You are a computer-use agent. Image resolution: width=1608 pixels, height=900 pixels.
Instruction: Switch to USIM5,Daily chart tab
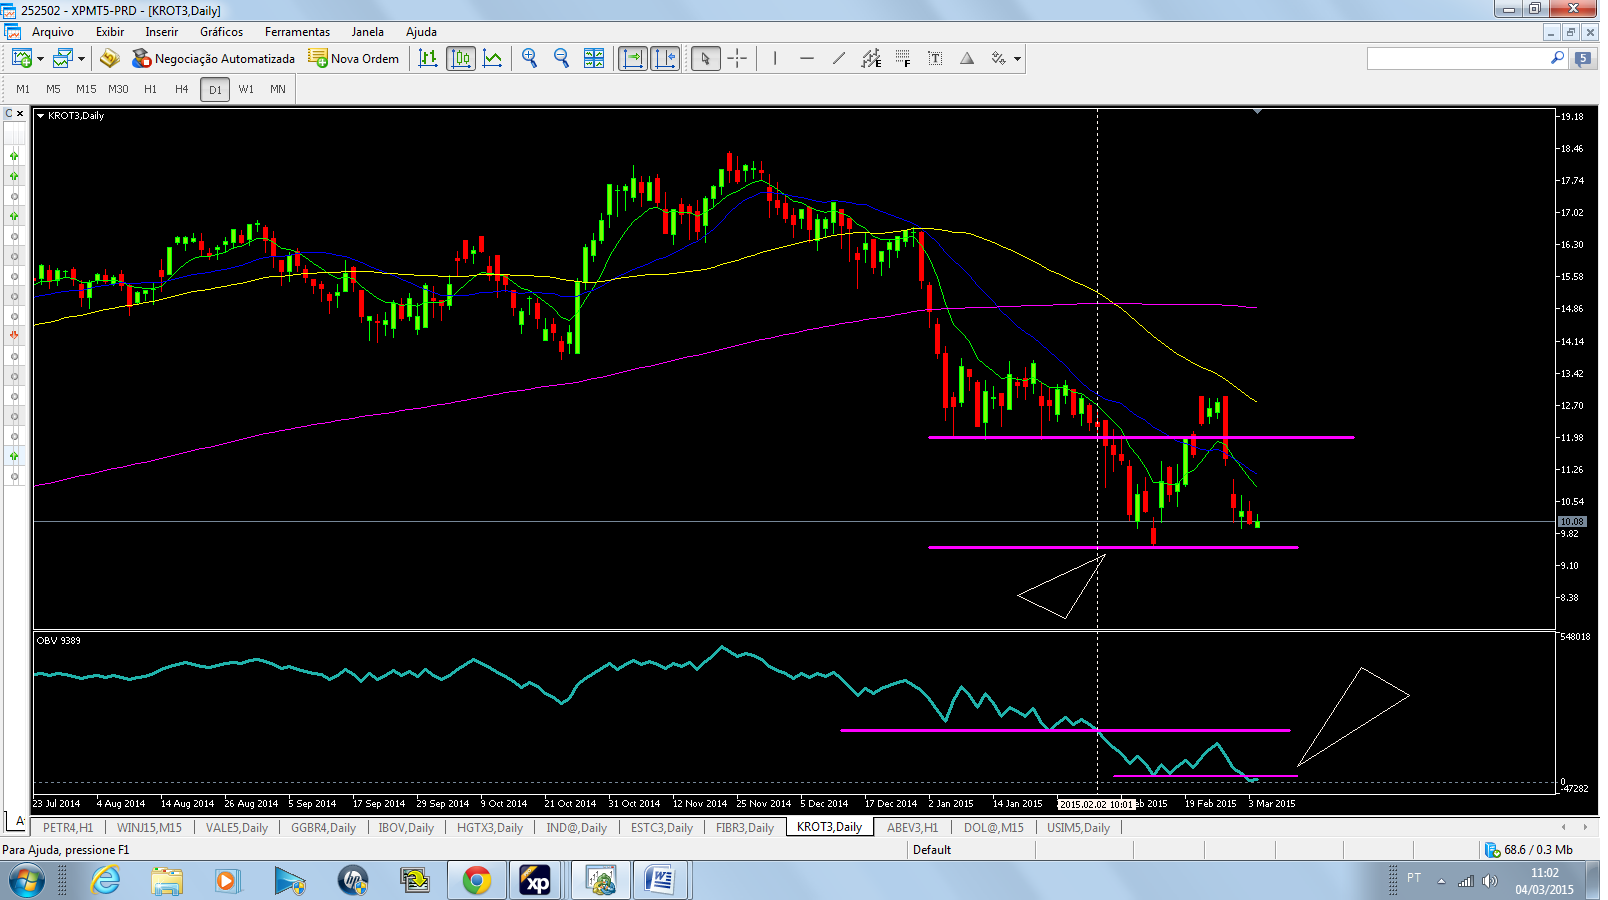(1078, 827)
